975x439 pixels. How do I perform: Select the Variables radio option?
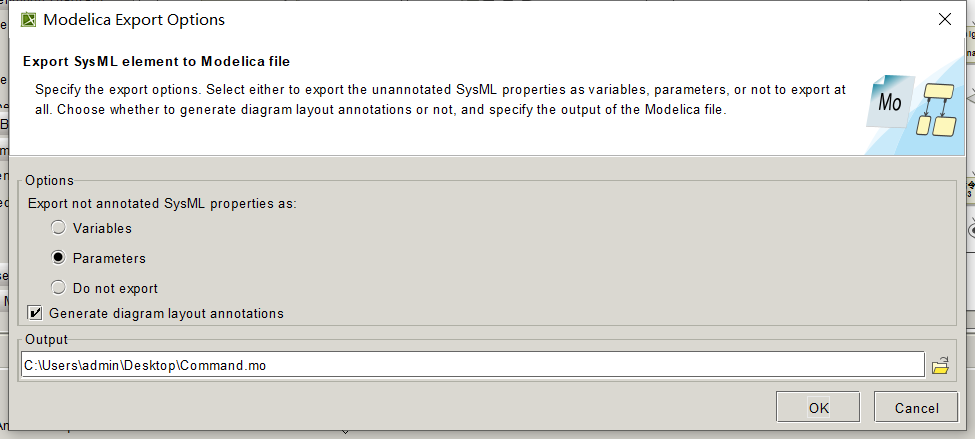[x=59, y=228]
